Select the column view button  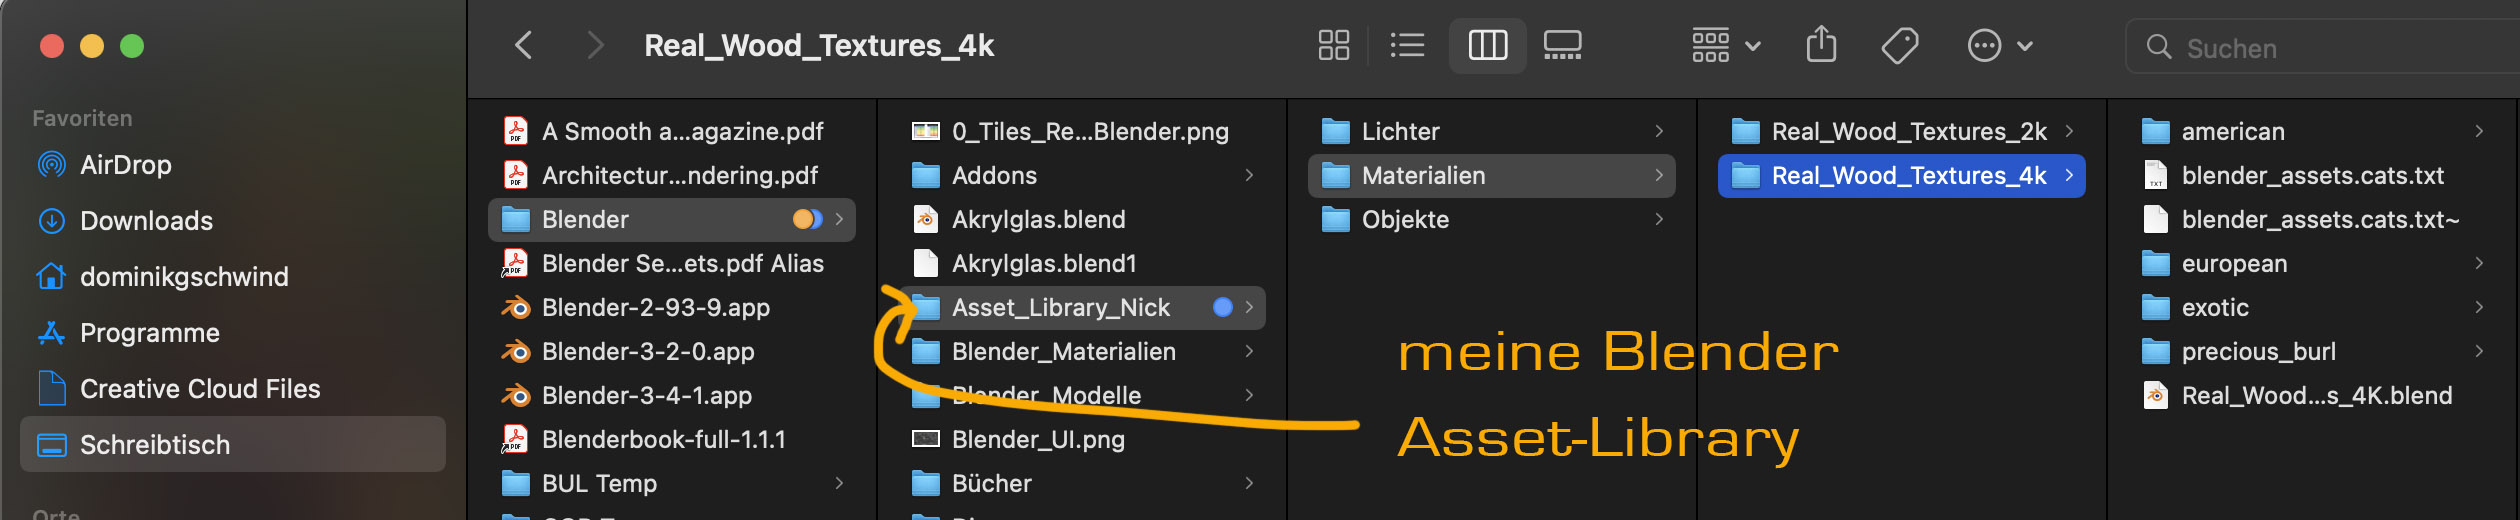click(x=1487, y=45)
